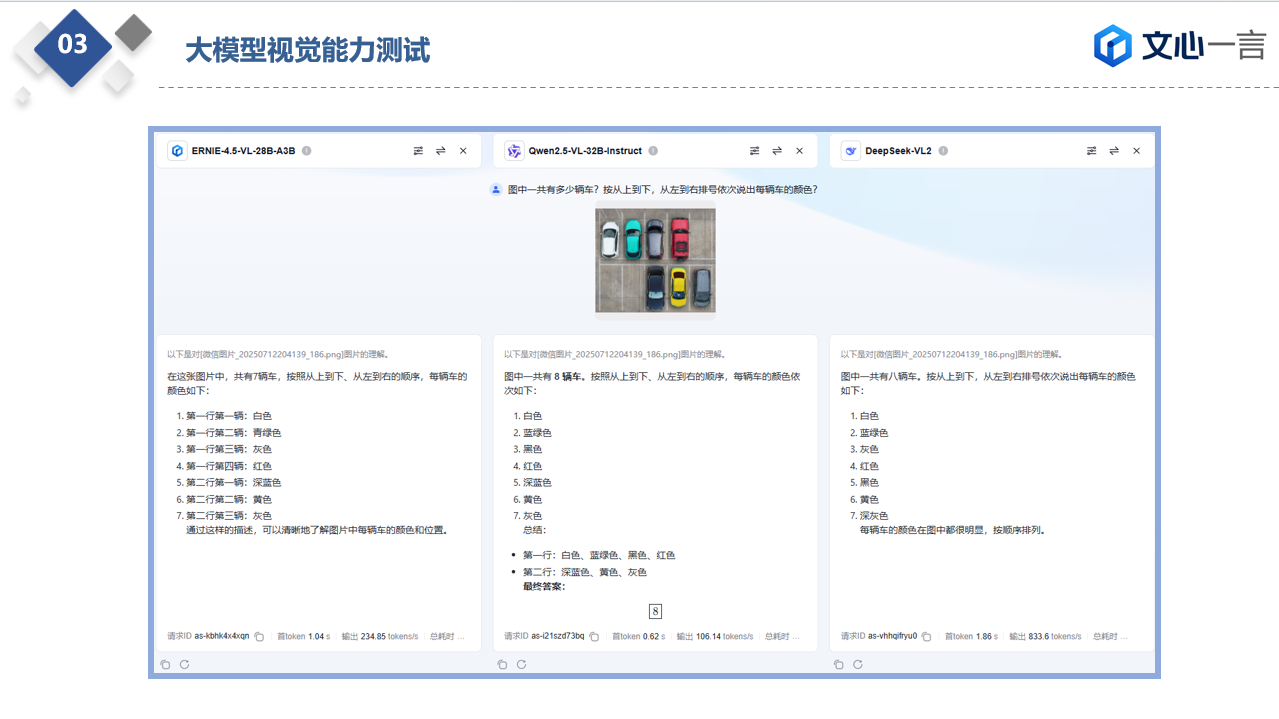Close the ERNIE-4.5-VL-28B-A3B panel

click(x=463, y=151)
